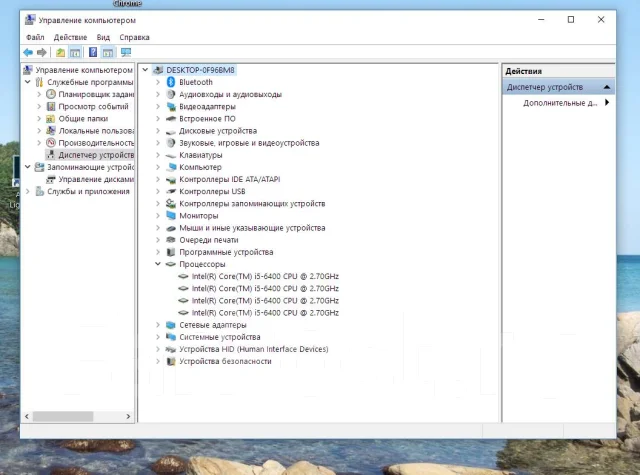Image resolution: width=640 pixels, height=475 pixels.
Task: Click the Forward arrow toolbar icon
Action: point(42,52)
